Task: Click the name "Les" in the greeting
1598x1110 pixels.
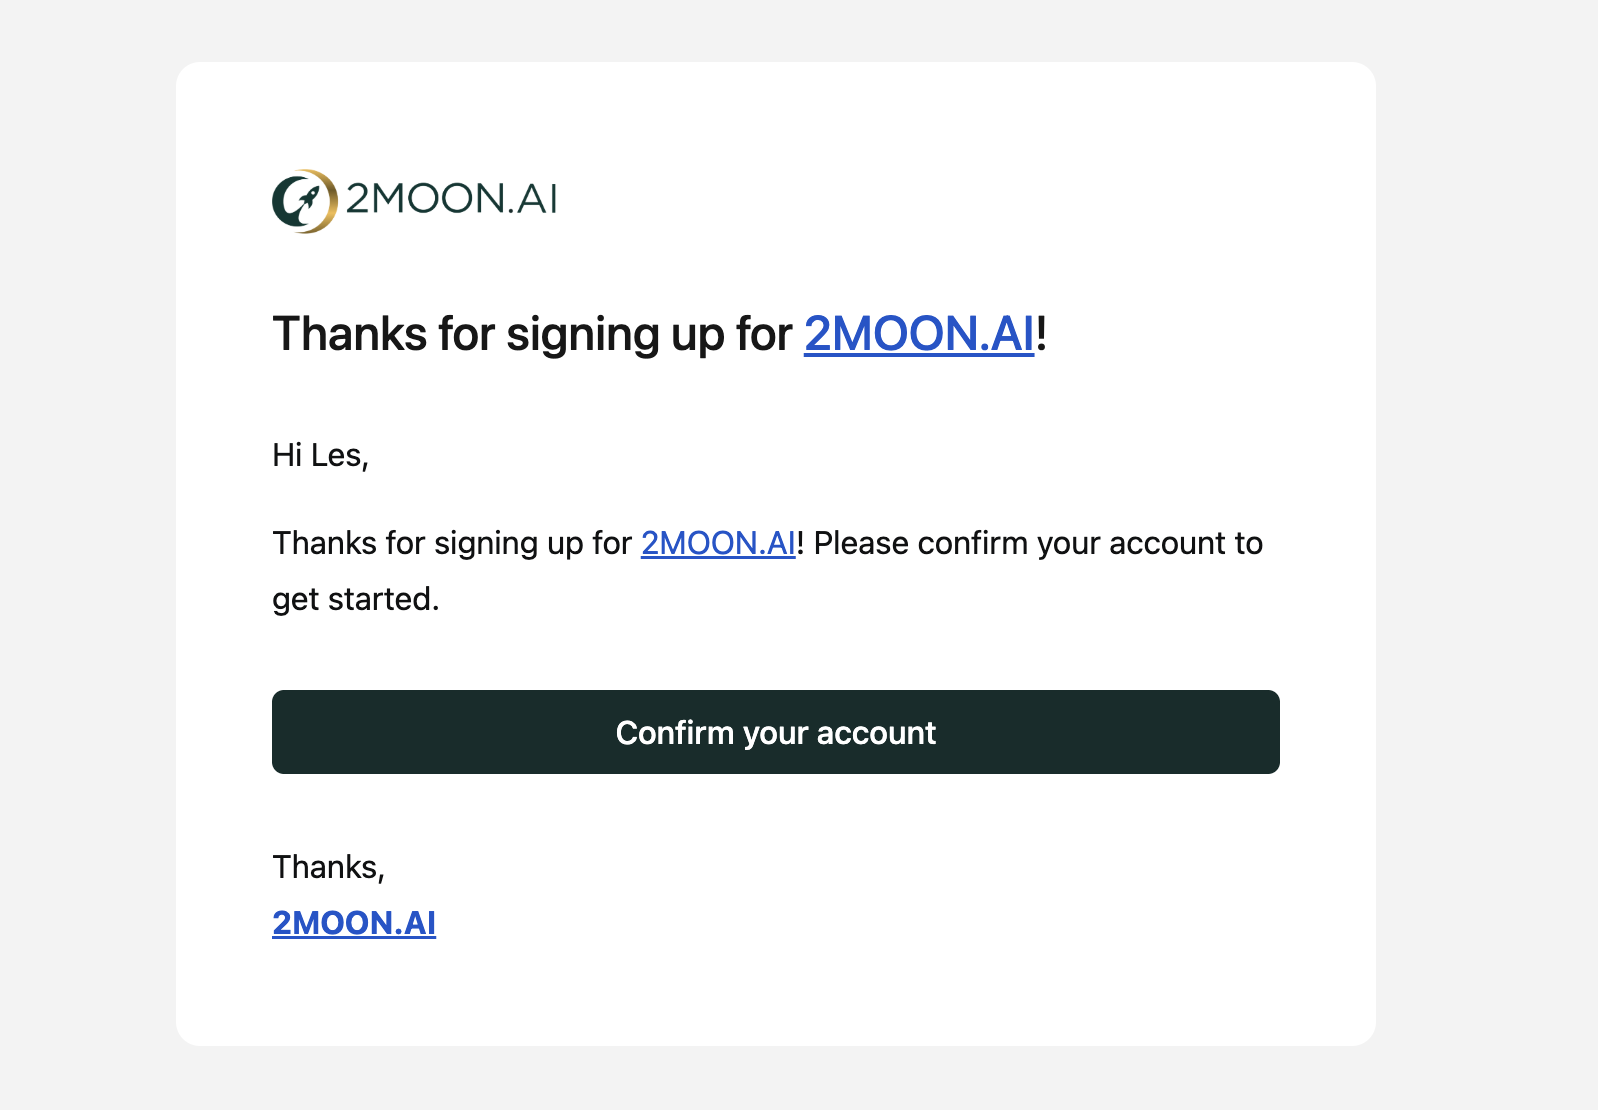Action: 336,456
